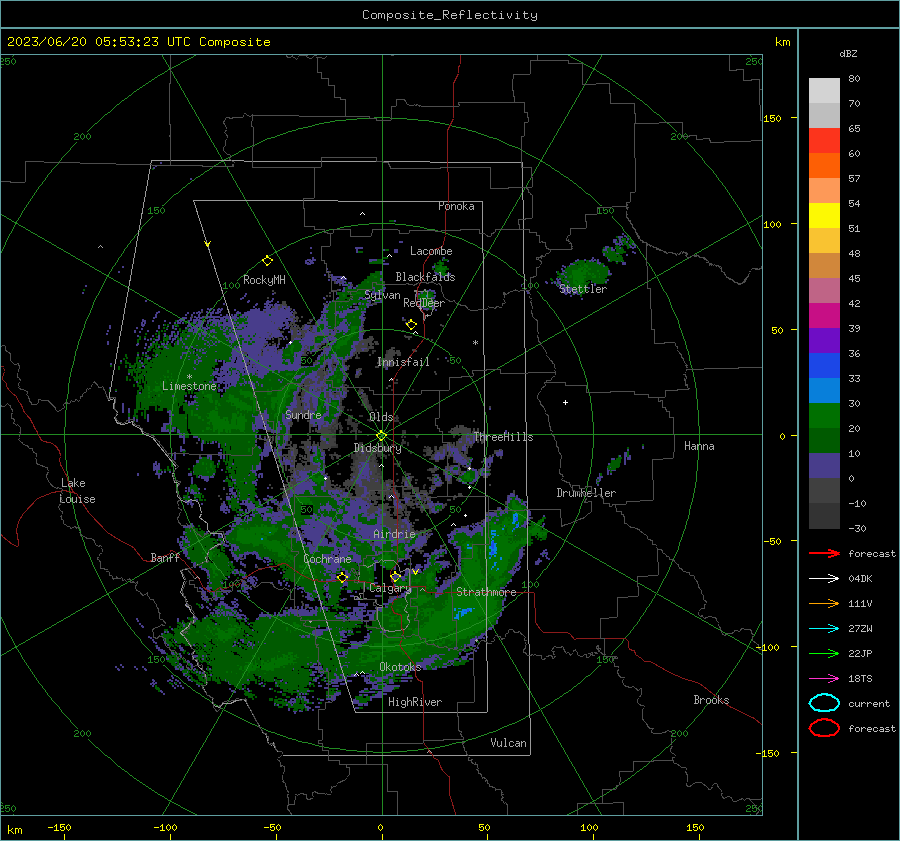Click the yellow diamond marker beside RockyMH

coord(267,261)
